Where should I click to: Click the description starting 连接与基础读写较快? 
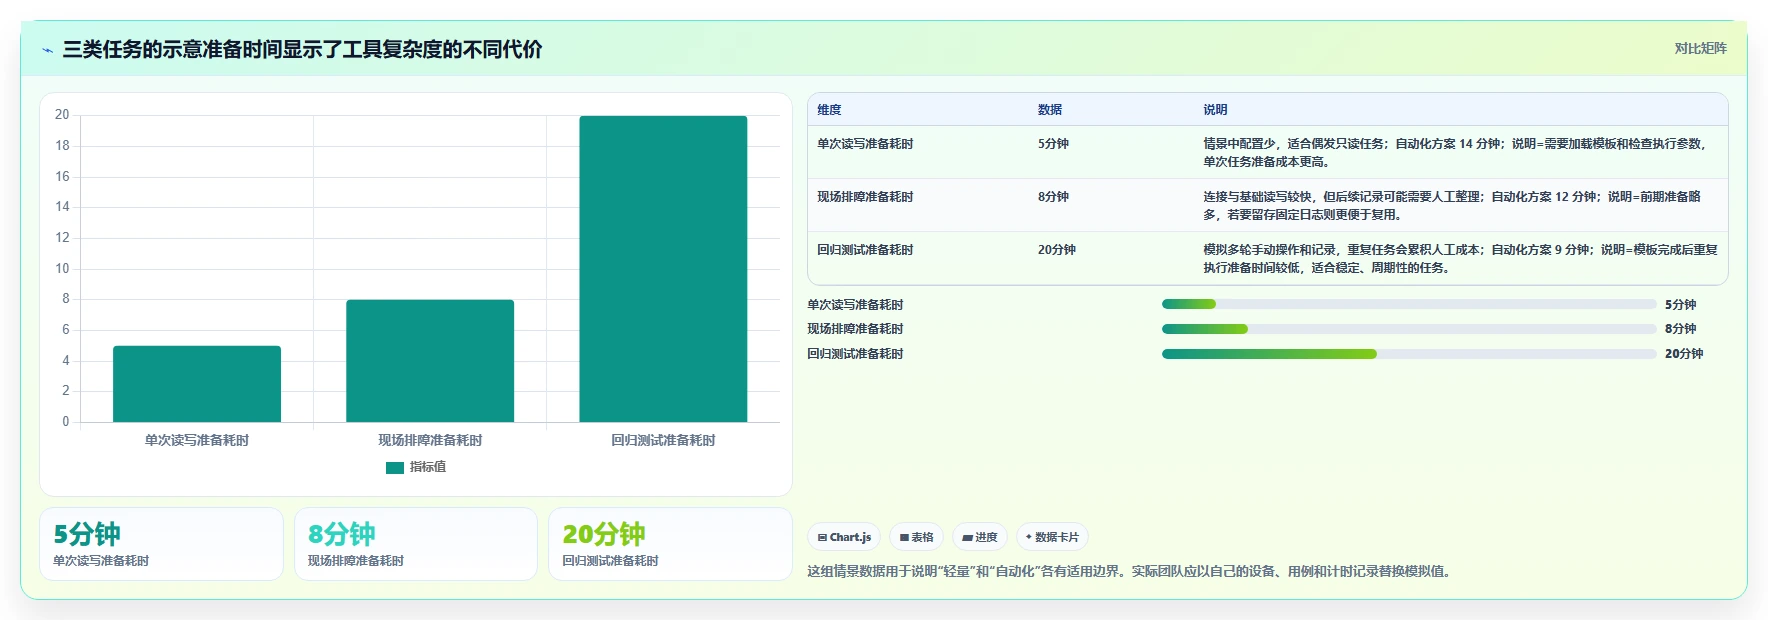click(x=1452, y=206)
